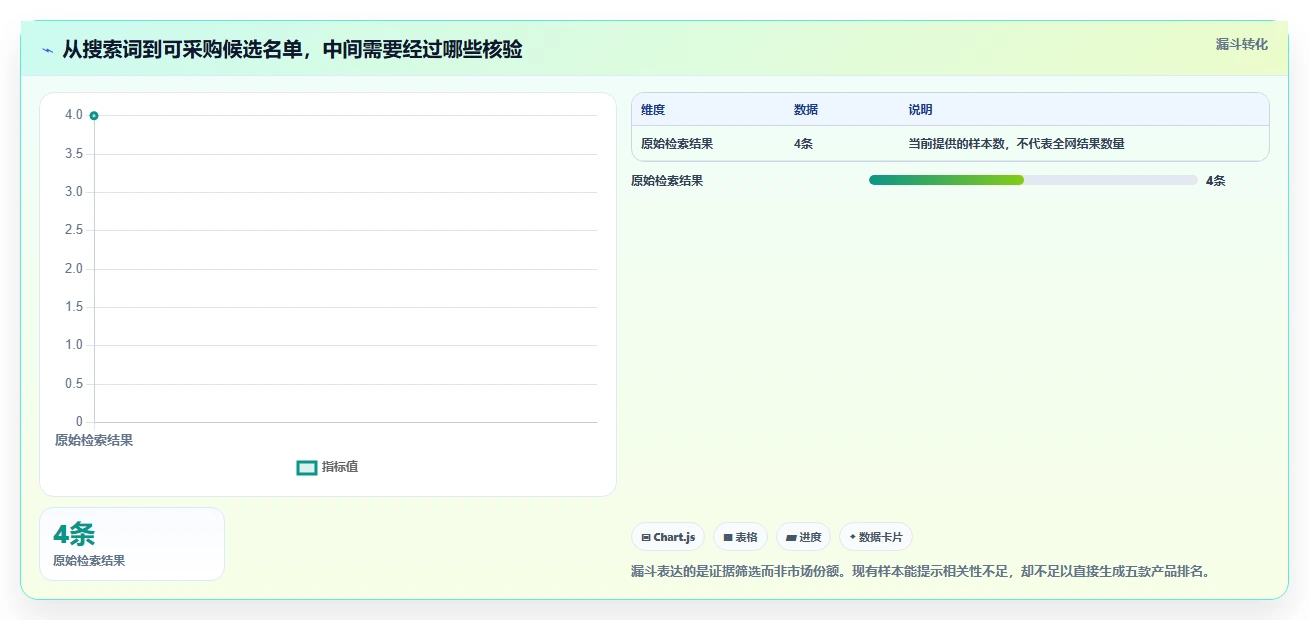Image resolution: width=1309 pixels, height=620 pixels.
Task: Click the 4条 value beside progress bar
Action: pos(1216,181)
